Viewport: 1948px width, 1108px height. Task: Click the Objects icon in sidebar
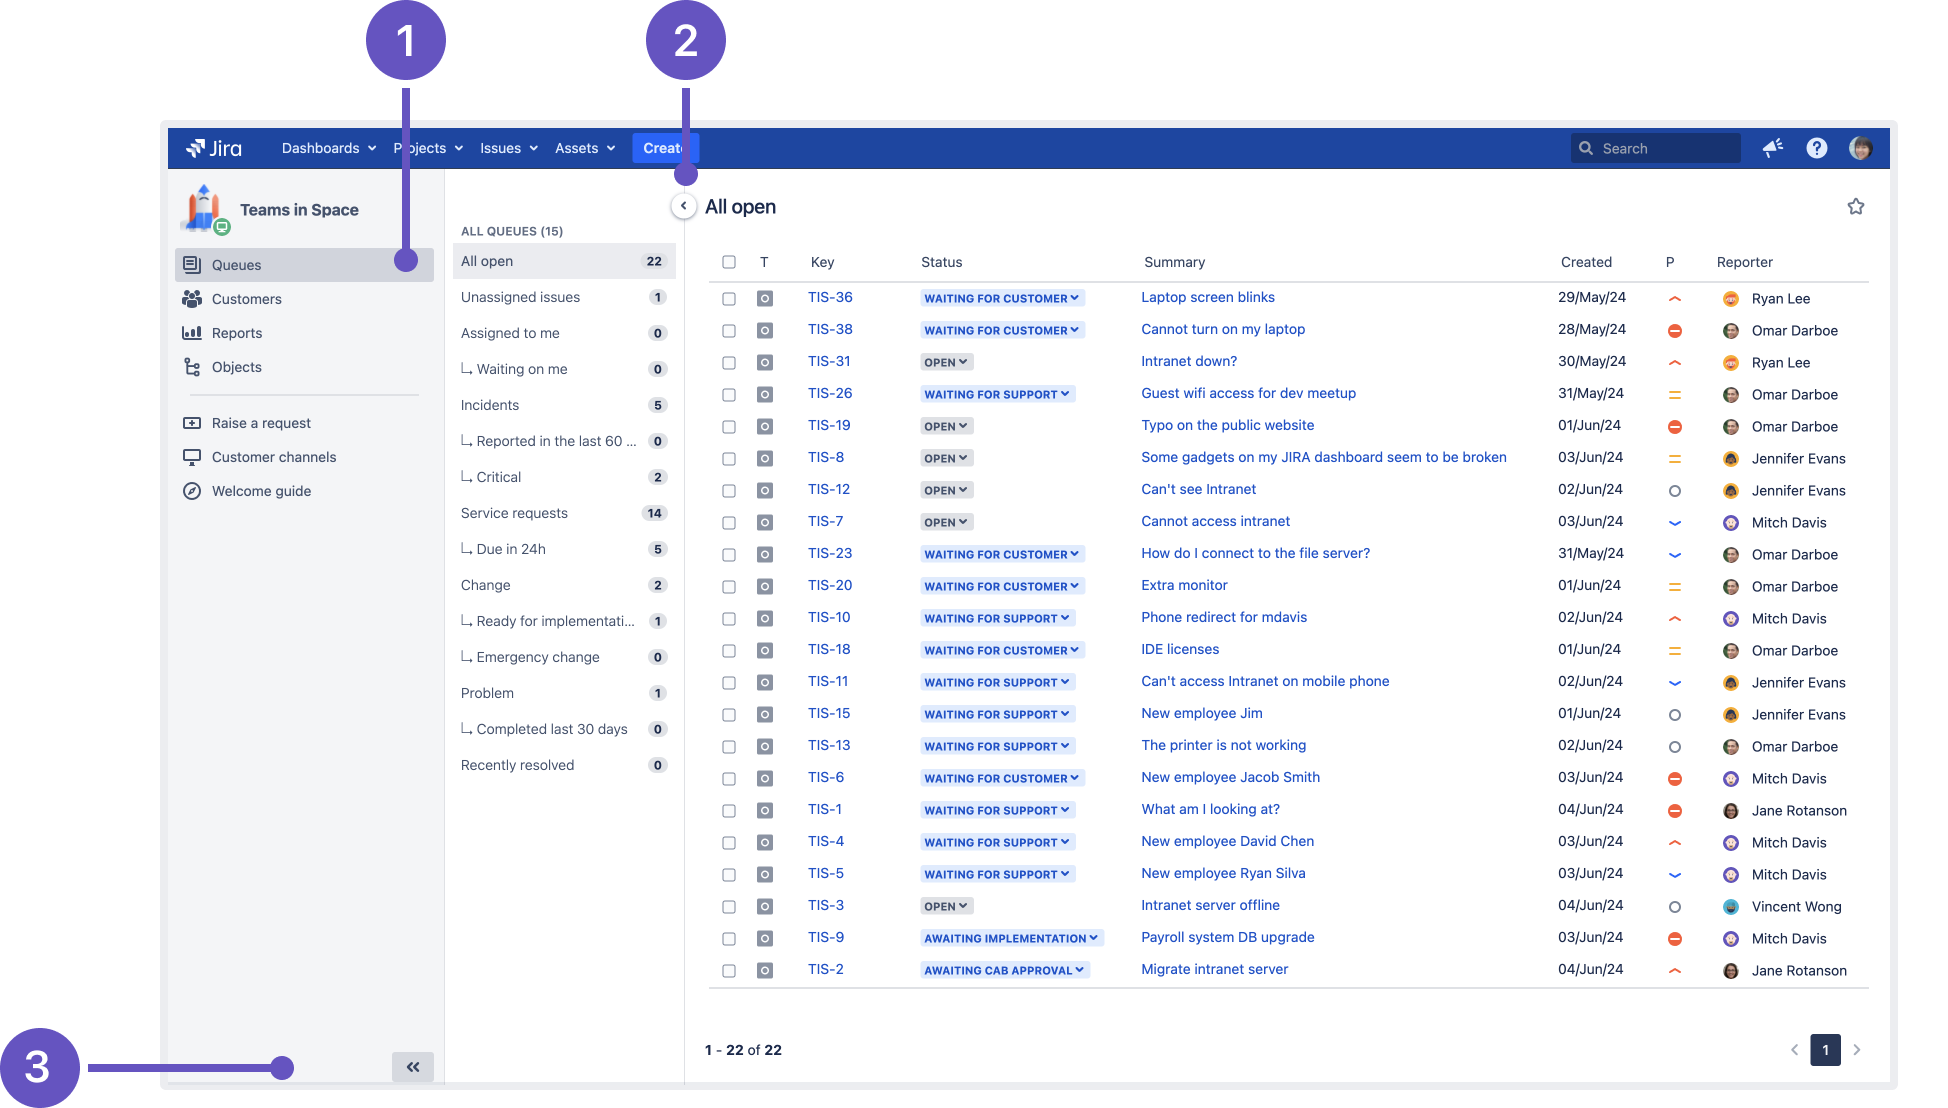(190, 365)
